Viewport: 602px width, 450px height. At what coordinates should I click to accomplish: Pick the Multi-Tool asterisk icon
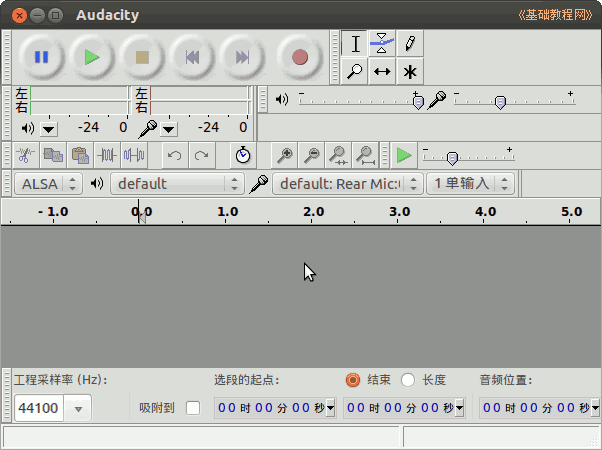[410, 71]
